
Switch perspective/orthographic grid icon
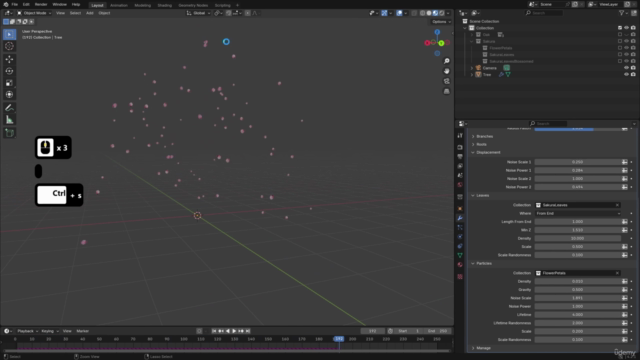(x=447, y=91)
